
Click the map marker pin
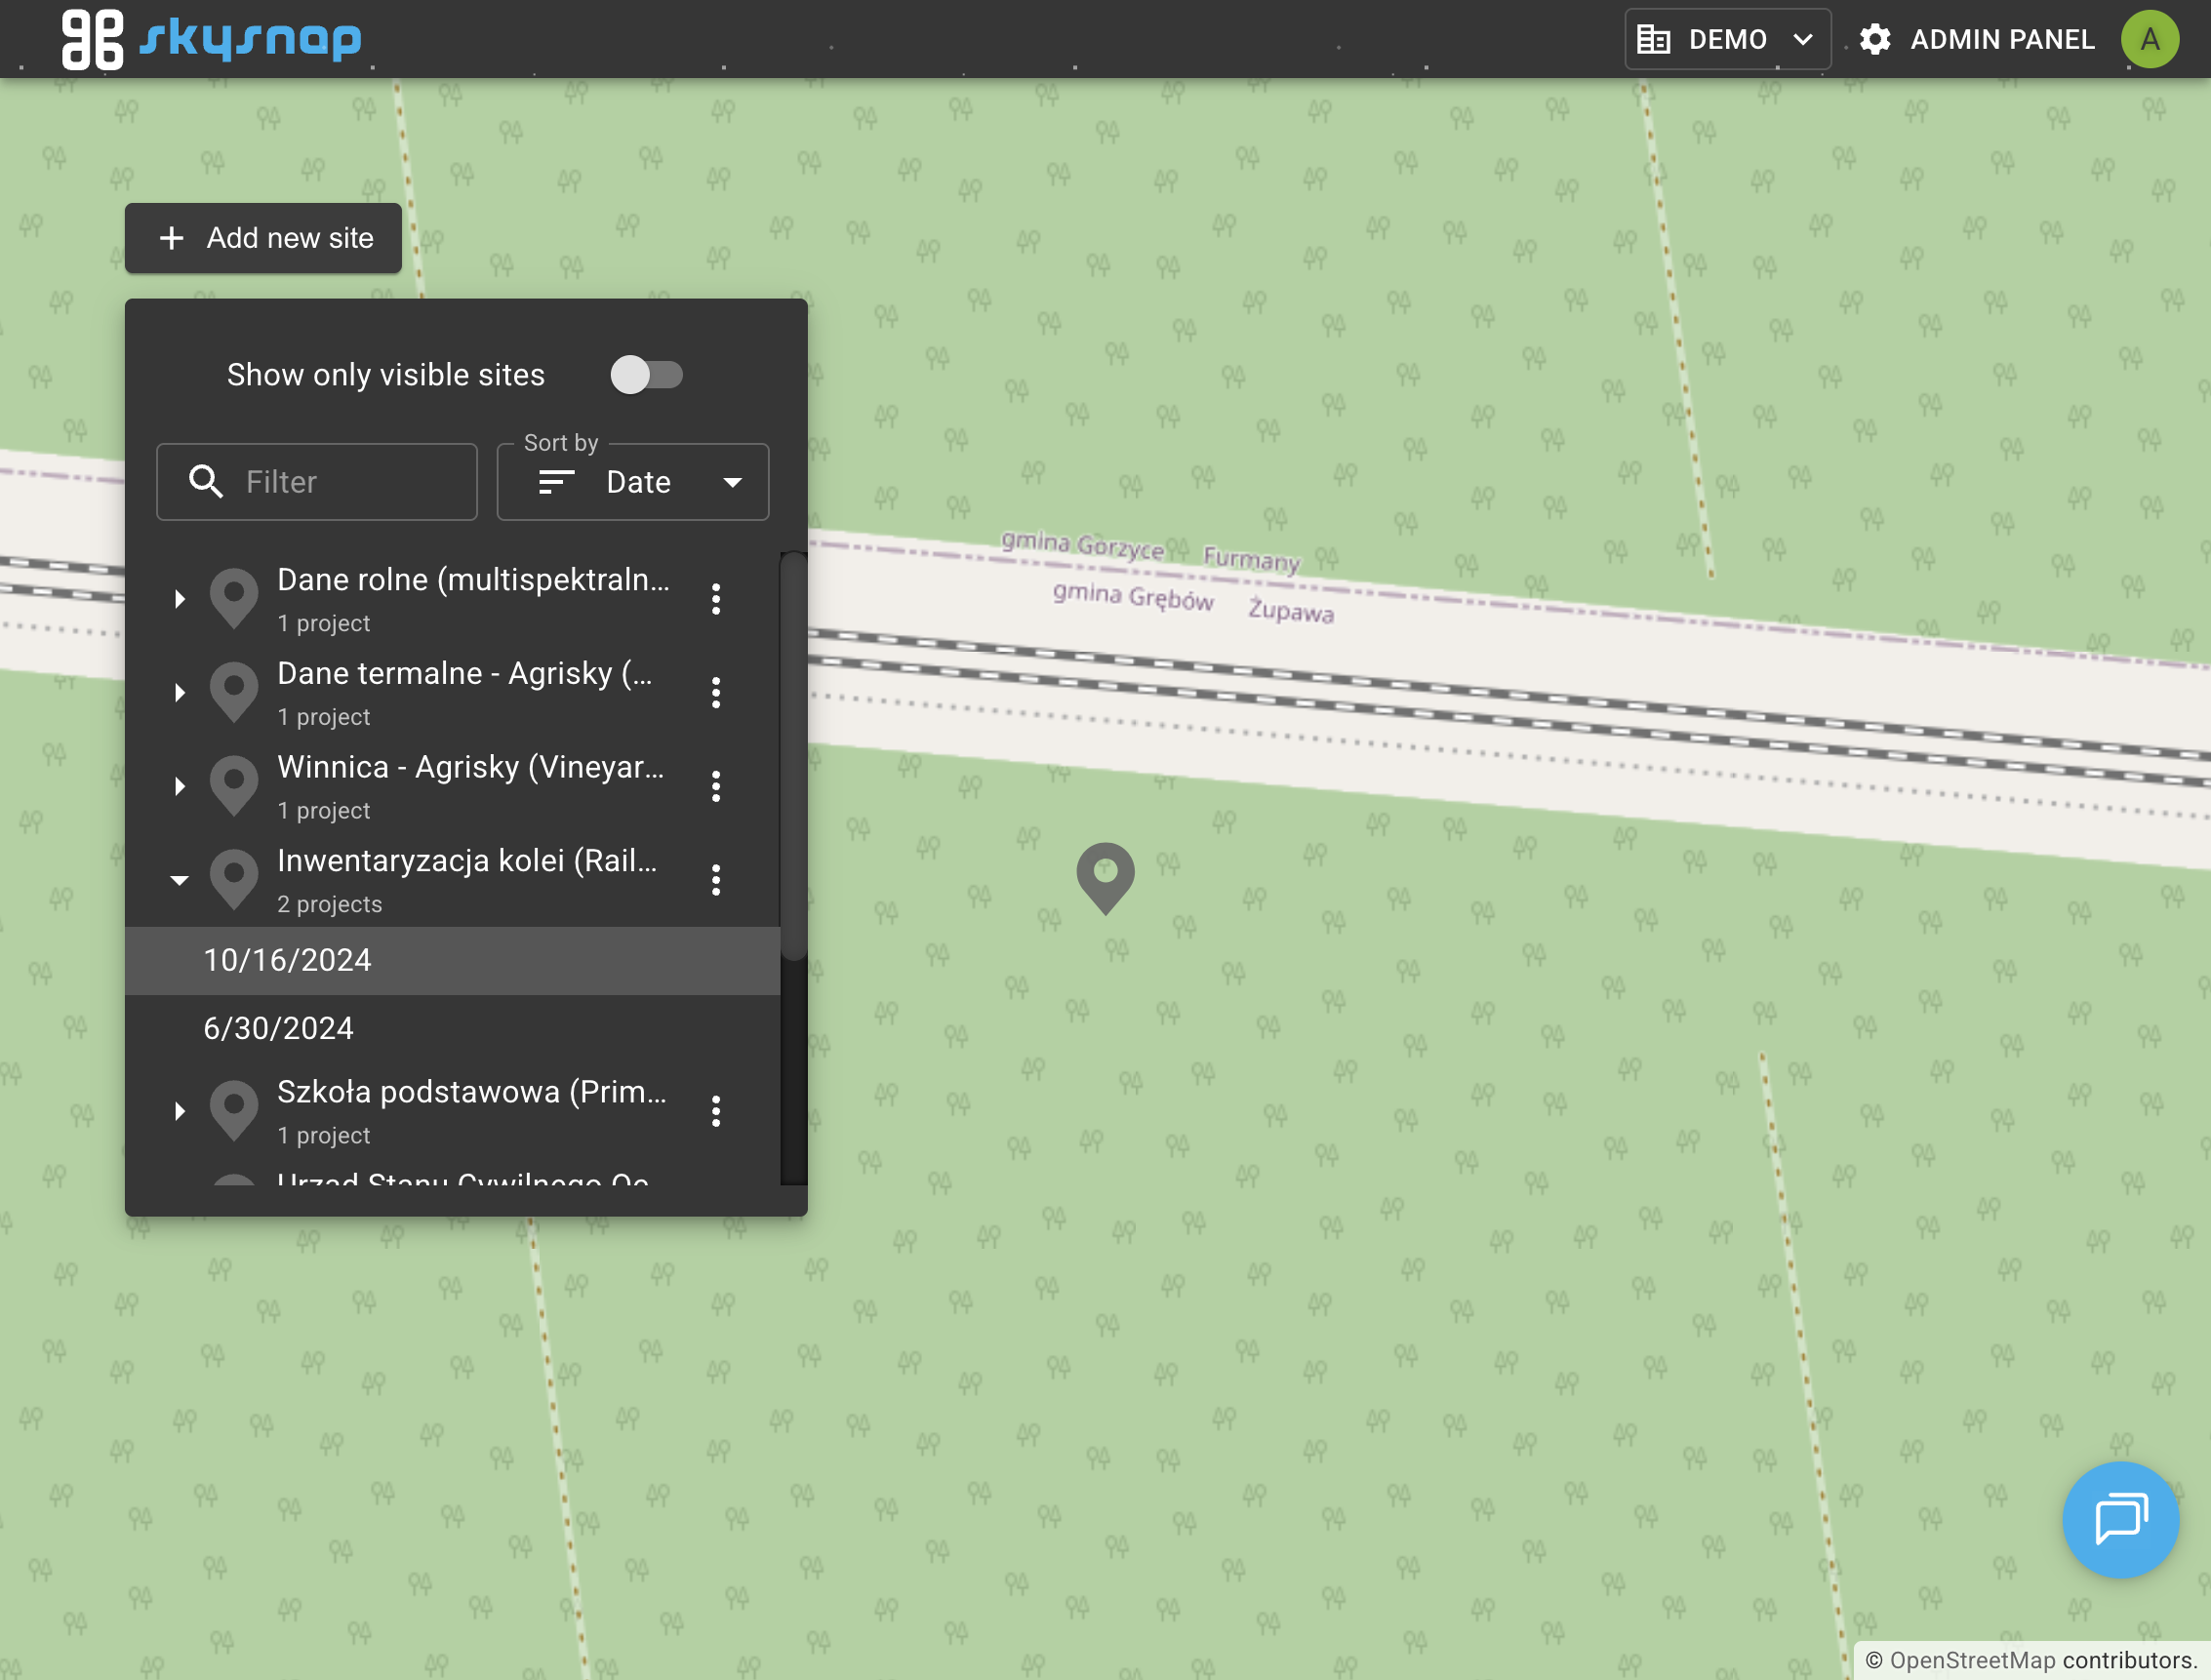tap(1105, 878)
